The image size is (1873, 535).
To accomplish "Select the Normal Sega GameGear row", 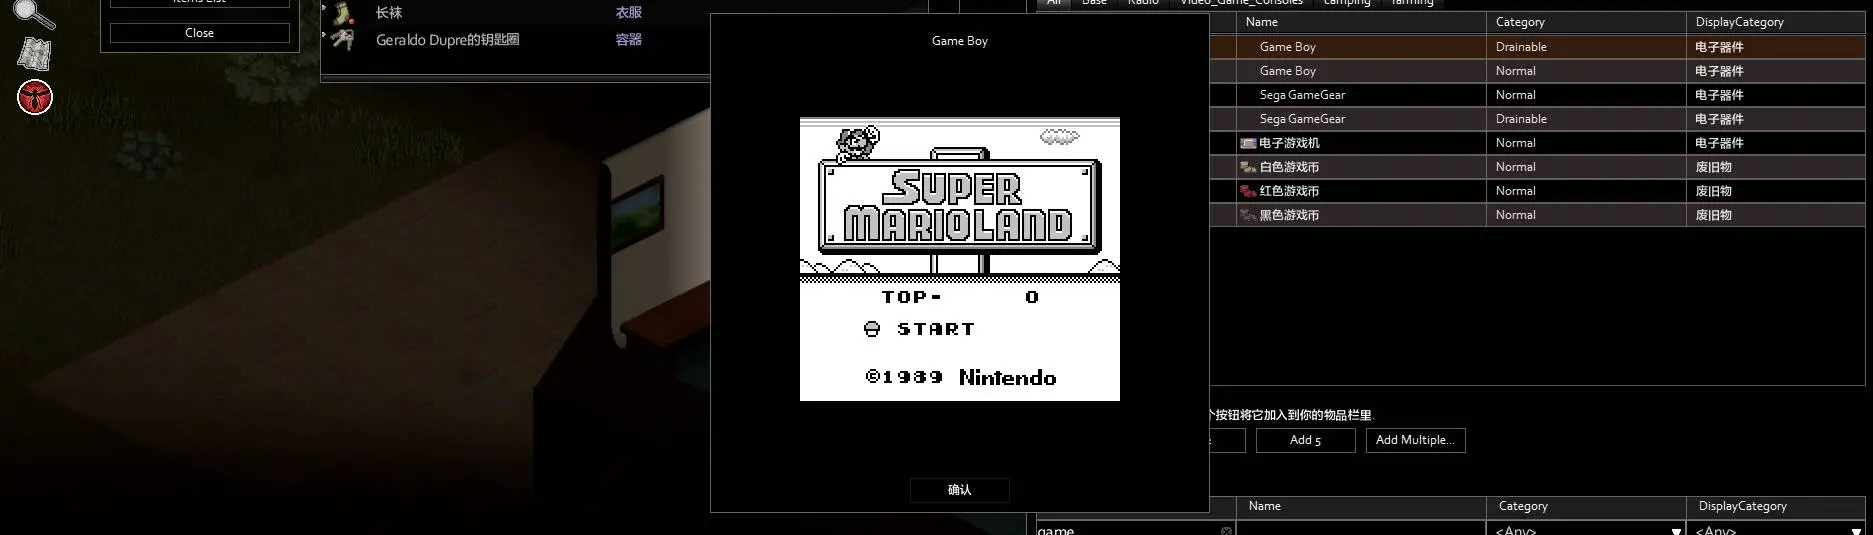I will [x=1538, y=95].
